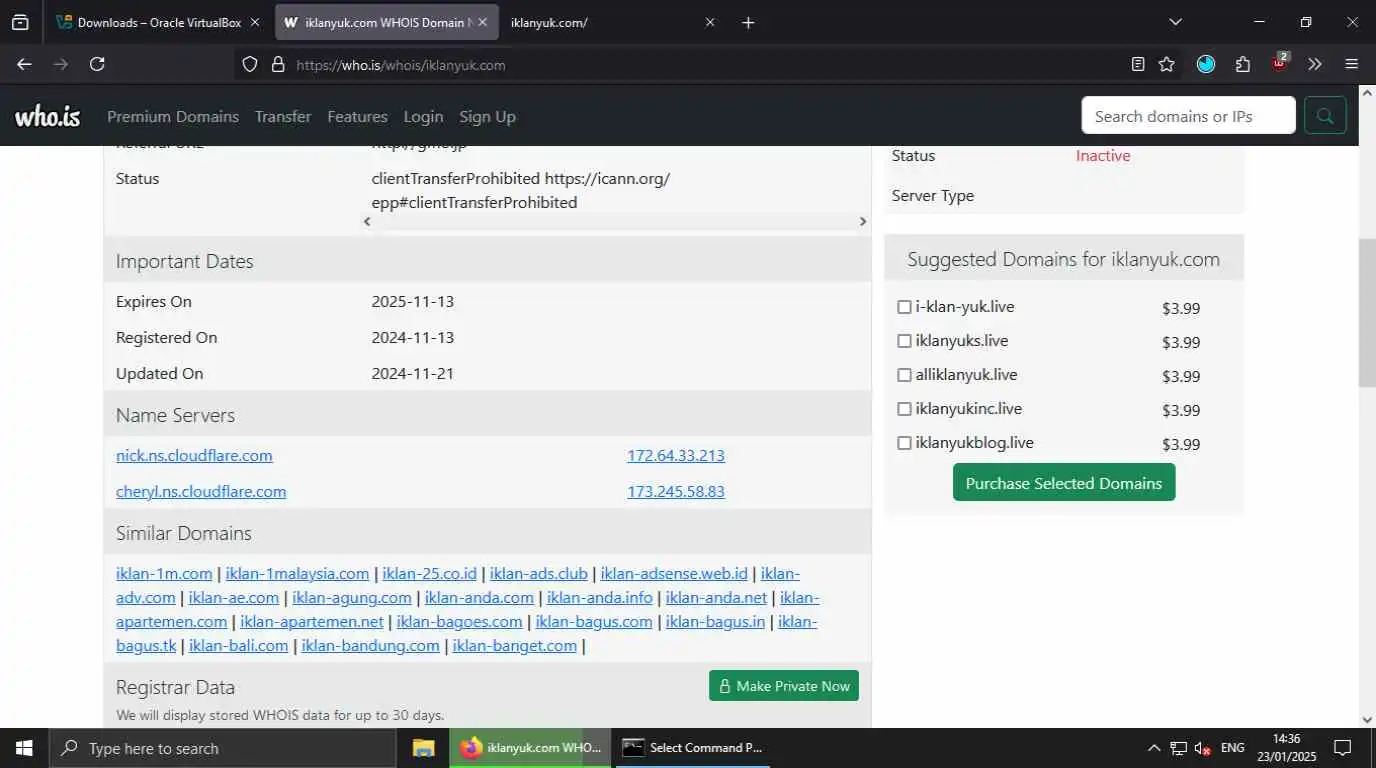Open iklan-bali.com link
Image resolution: width=1376 pixels, height=768 pixels.
click(x=238, y=645)
